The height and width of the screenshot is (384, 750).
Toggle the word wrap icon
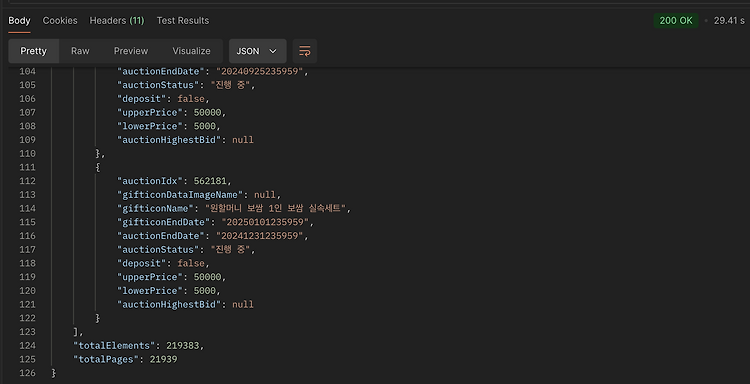[x=305, y=51]
